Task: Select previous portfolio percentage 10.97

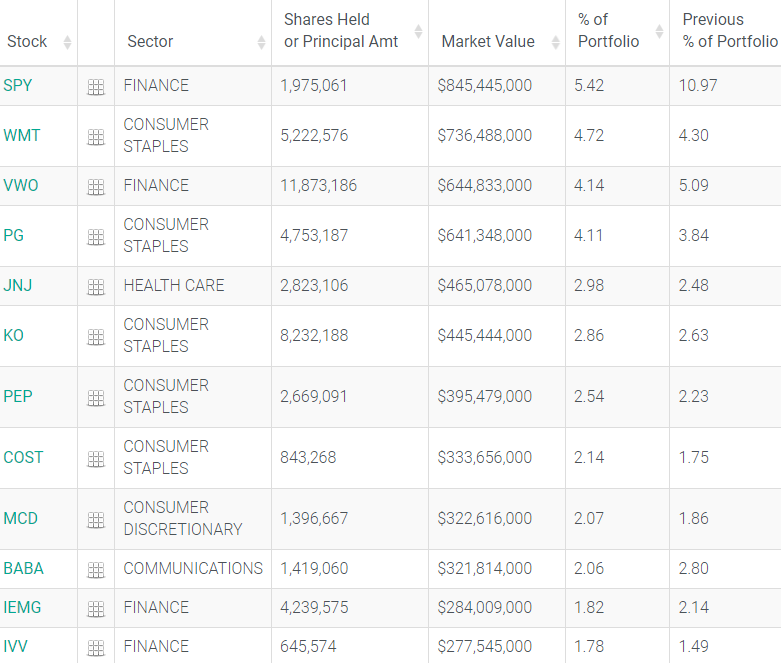Action: pos(698,85)
